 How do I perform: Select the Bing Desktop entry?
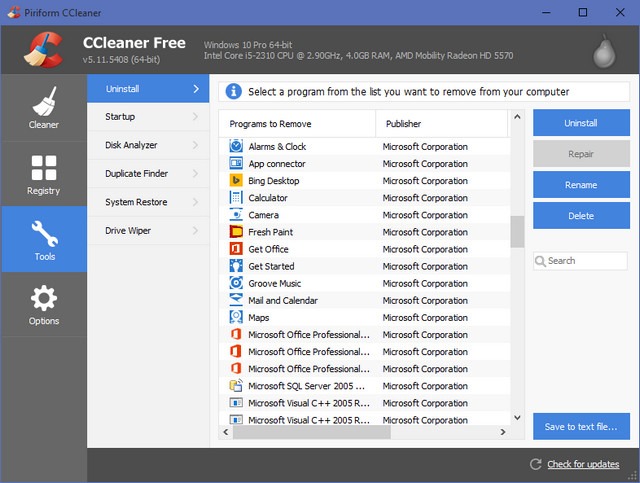point(364,180)
